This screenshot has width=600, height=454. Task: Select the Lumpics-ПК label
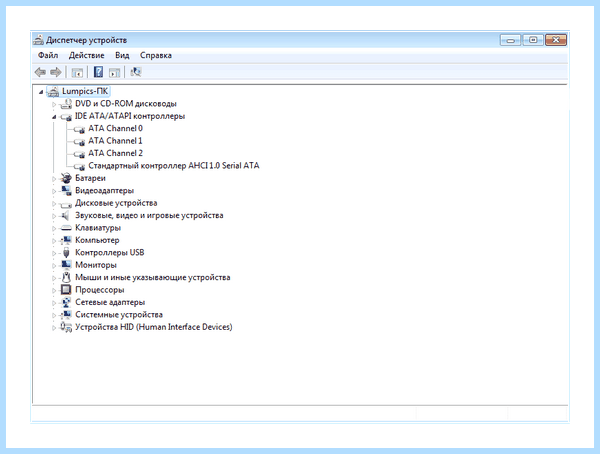[85, 91]
